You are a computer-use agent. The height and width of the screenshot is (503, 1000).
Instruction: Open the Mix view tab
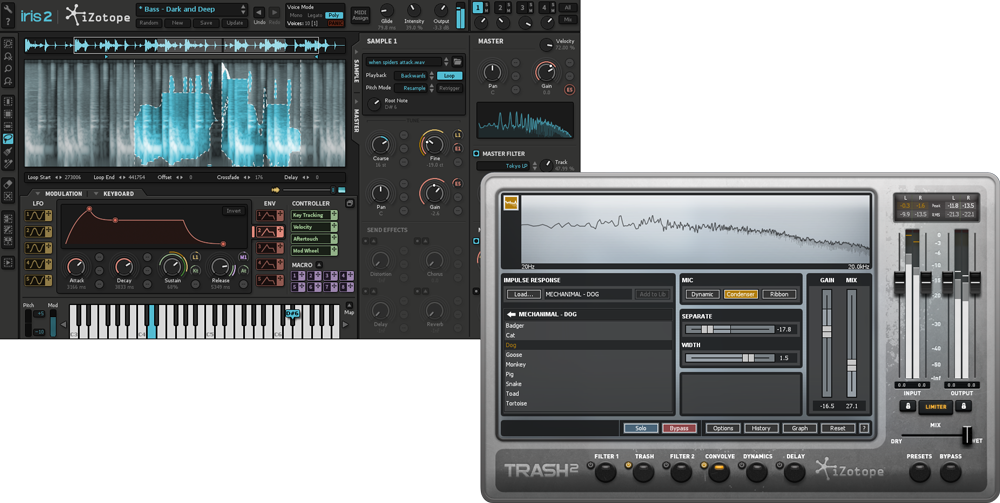coord(567,20)
